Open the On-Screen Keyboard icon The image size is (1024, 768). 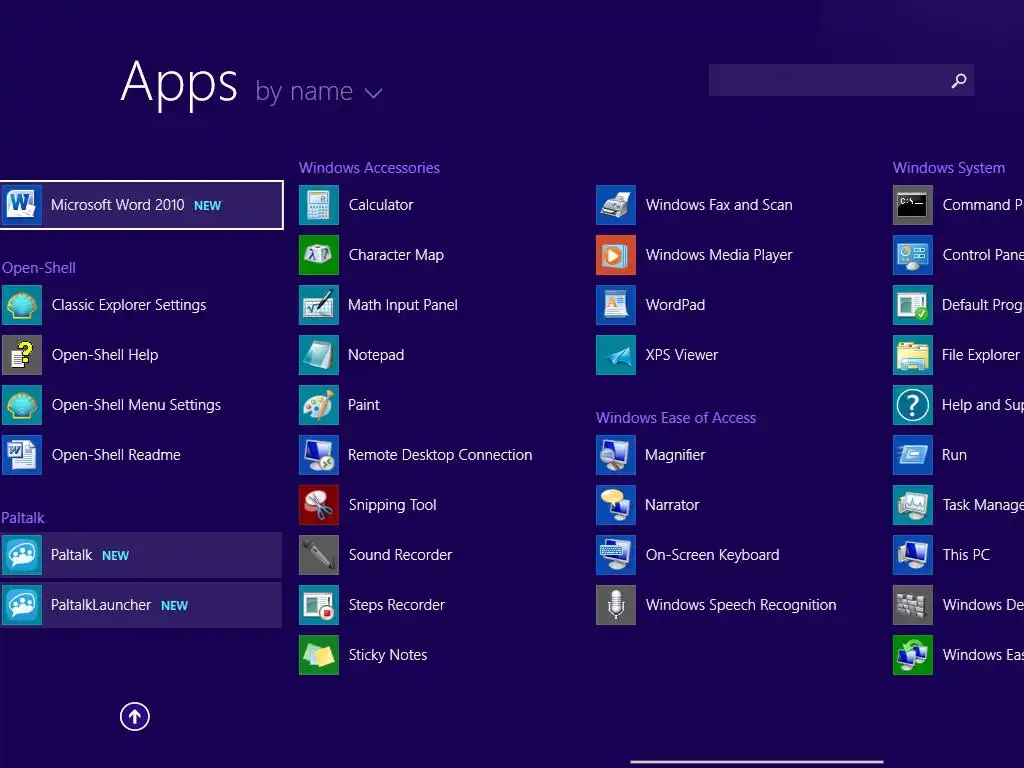point(616,555)
